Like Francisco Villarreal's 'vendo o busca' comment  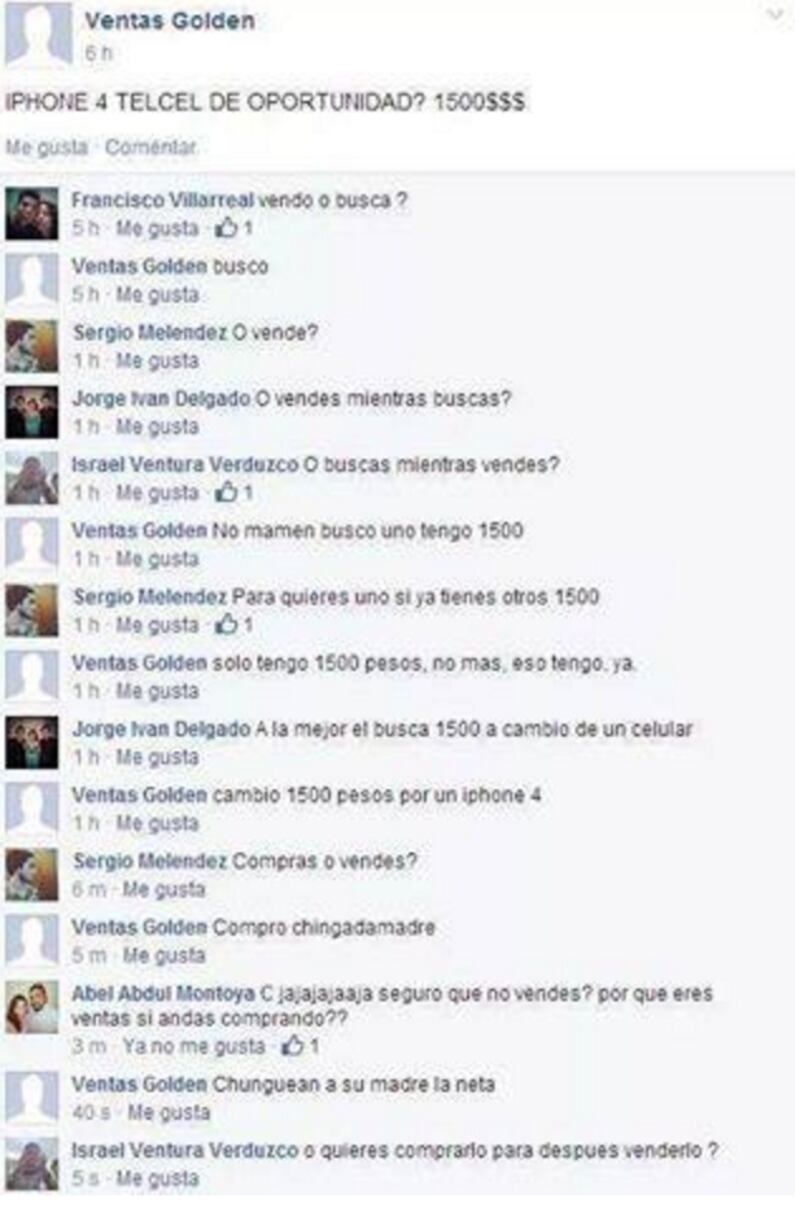point(157,229)
